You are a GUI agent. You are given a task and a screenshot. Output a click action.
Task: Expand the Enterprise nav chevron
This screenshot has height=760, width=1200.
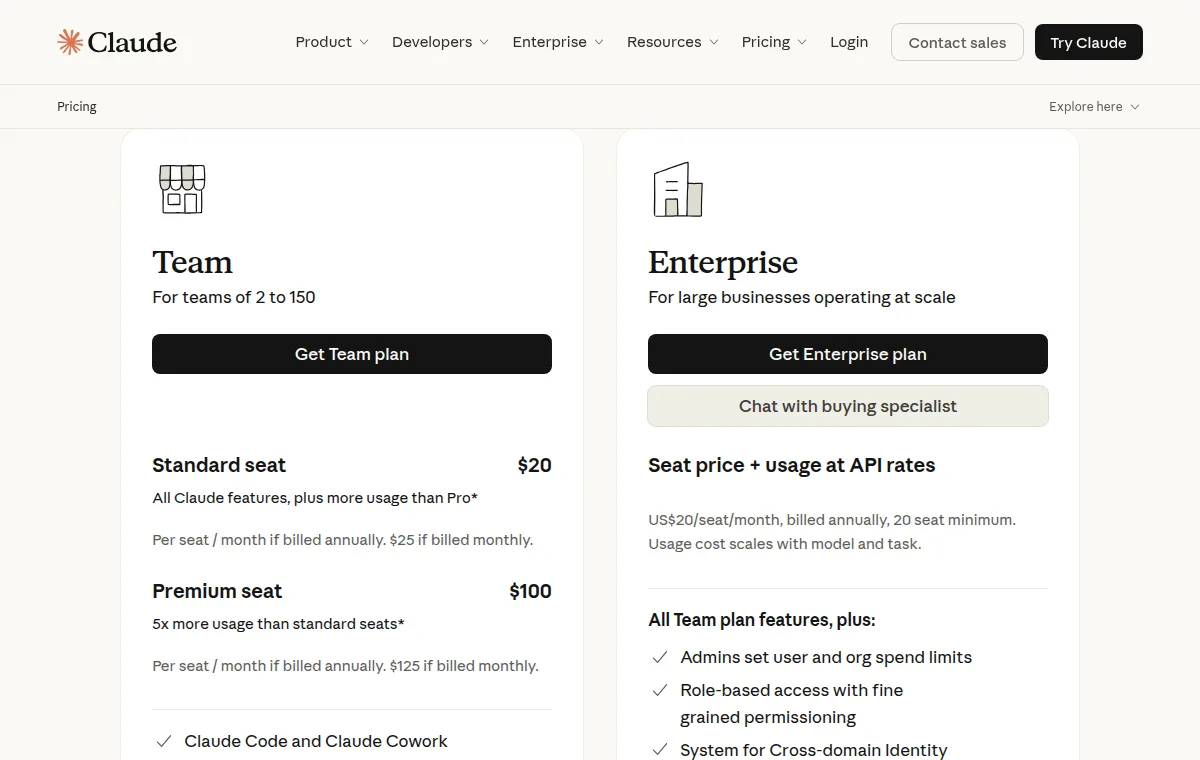pyautogui.click(x=599, y=42)
